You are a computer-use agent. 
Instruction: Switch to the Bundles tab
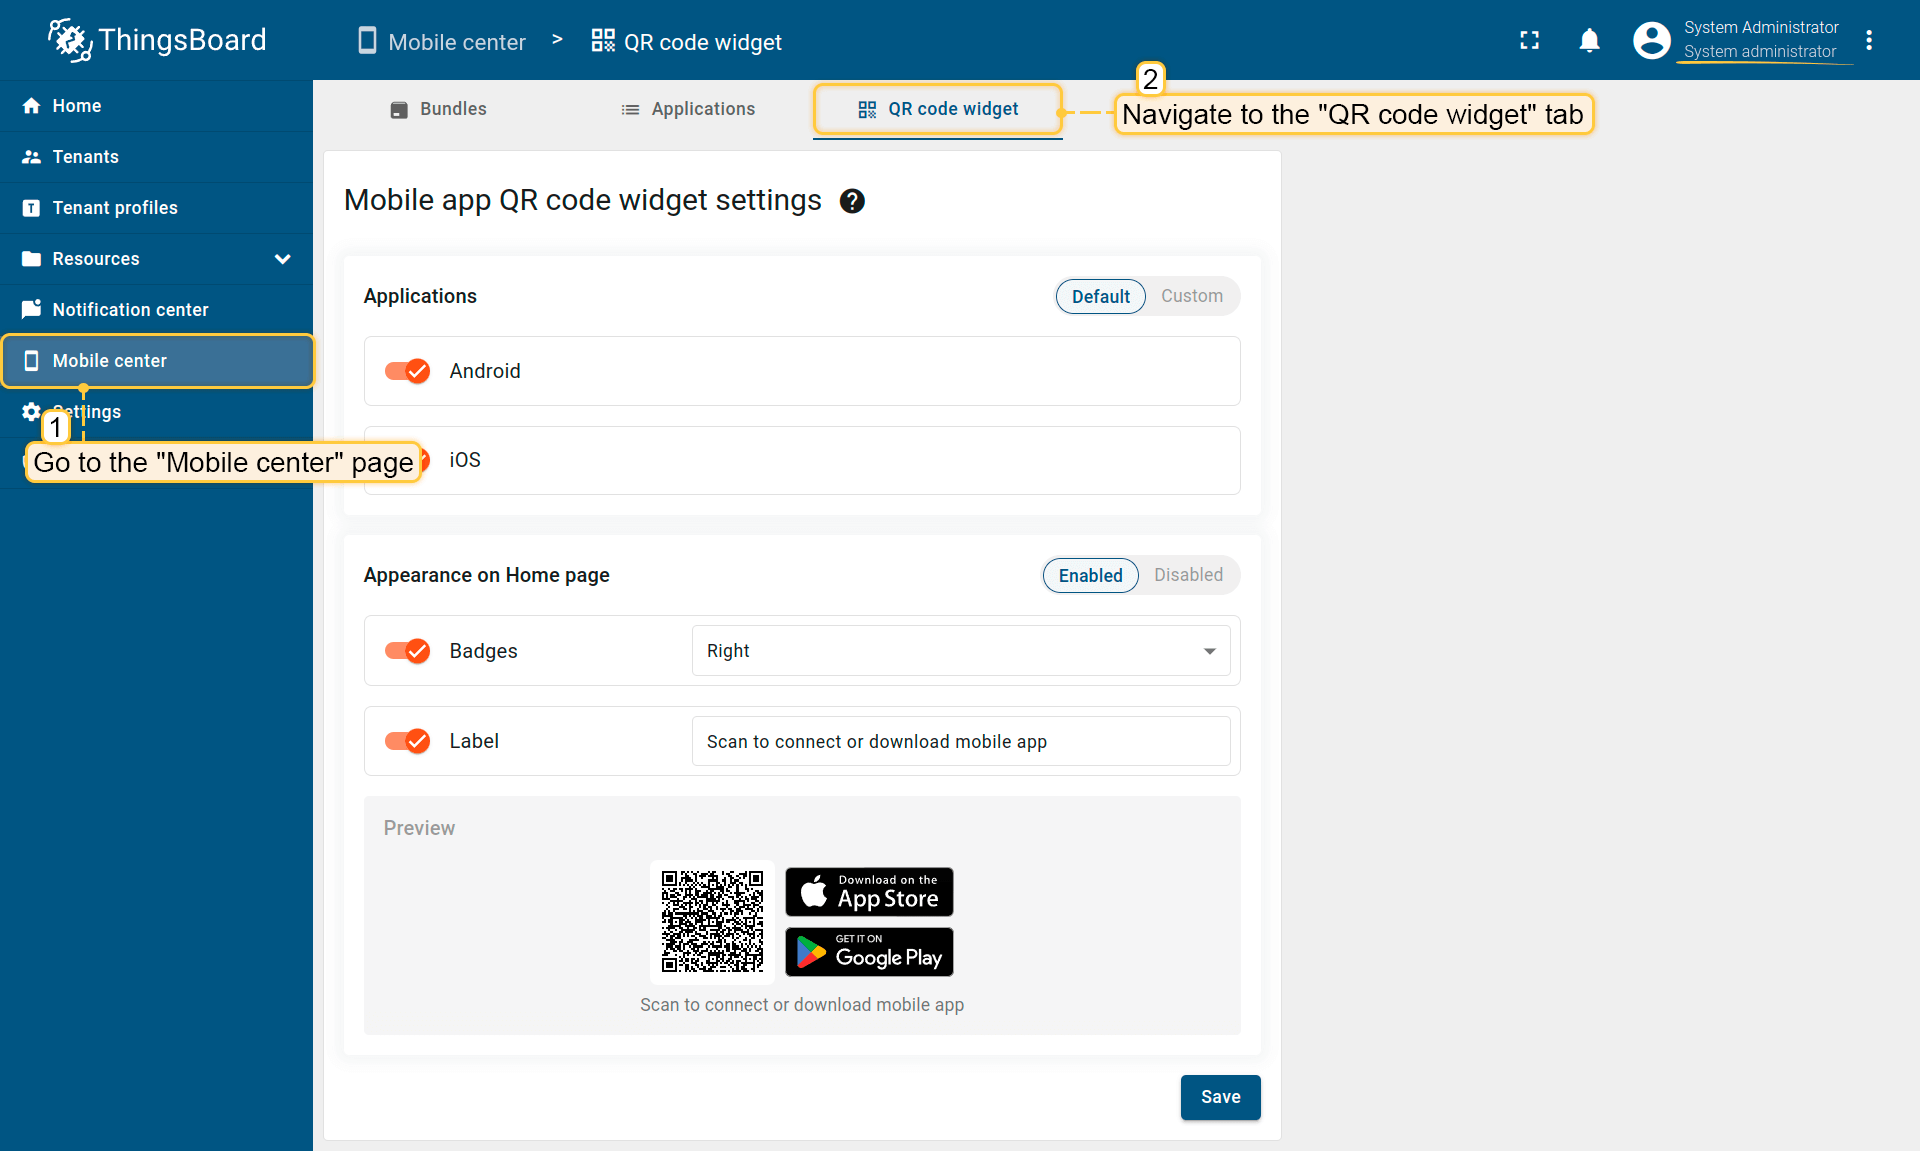point(438,109)
